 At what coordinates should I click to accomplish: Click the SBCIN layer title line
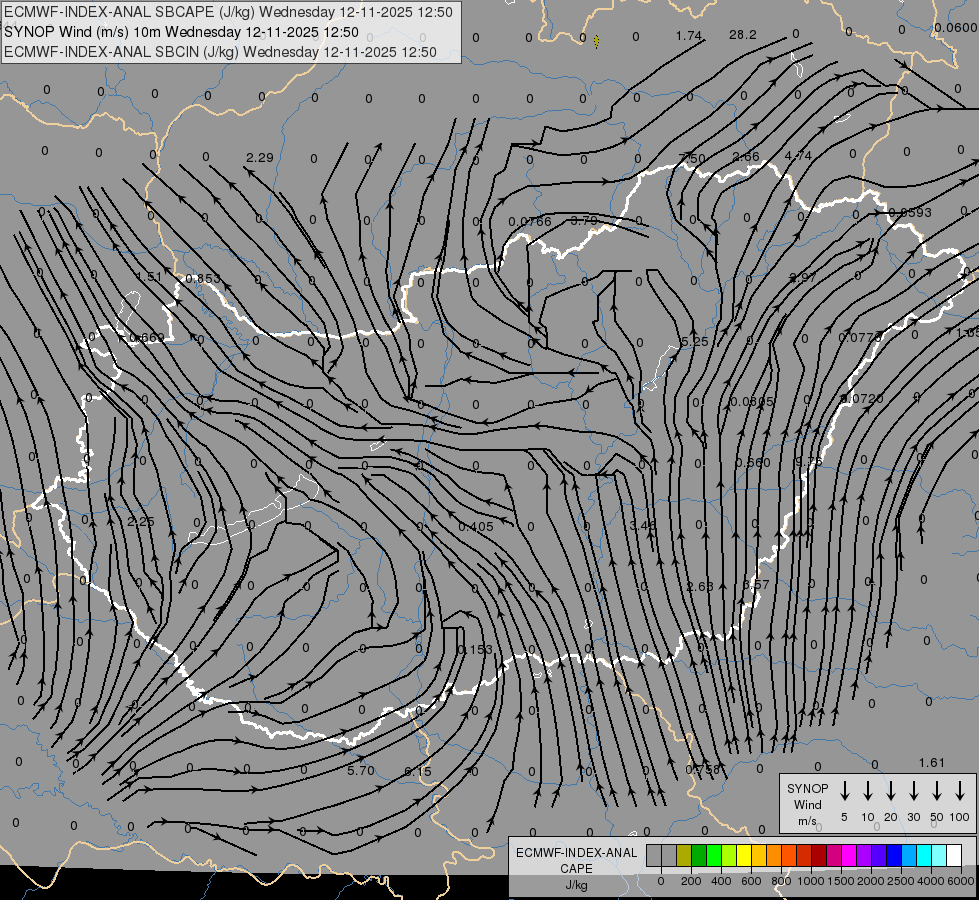click(220, 52)
